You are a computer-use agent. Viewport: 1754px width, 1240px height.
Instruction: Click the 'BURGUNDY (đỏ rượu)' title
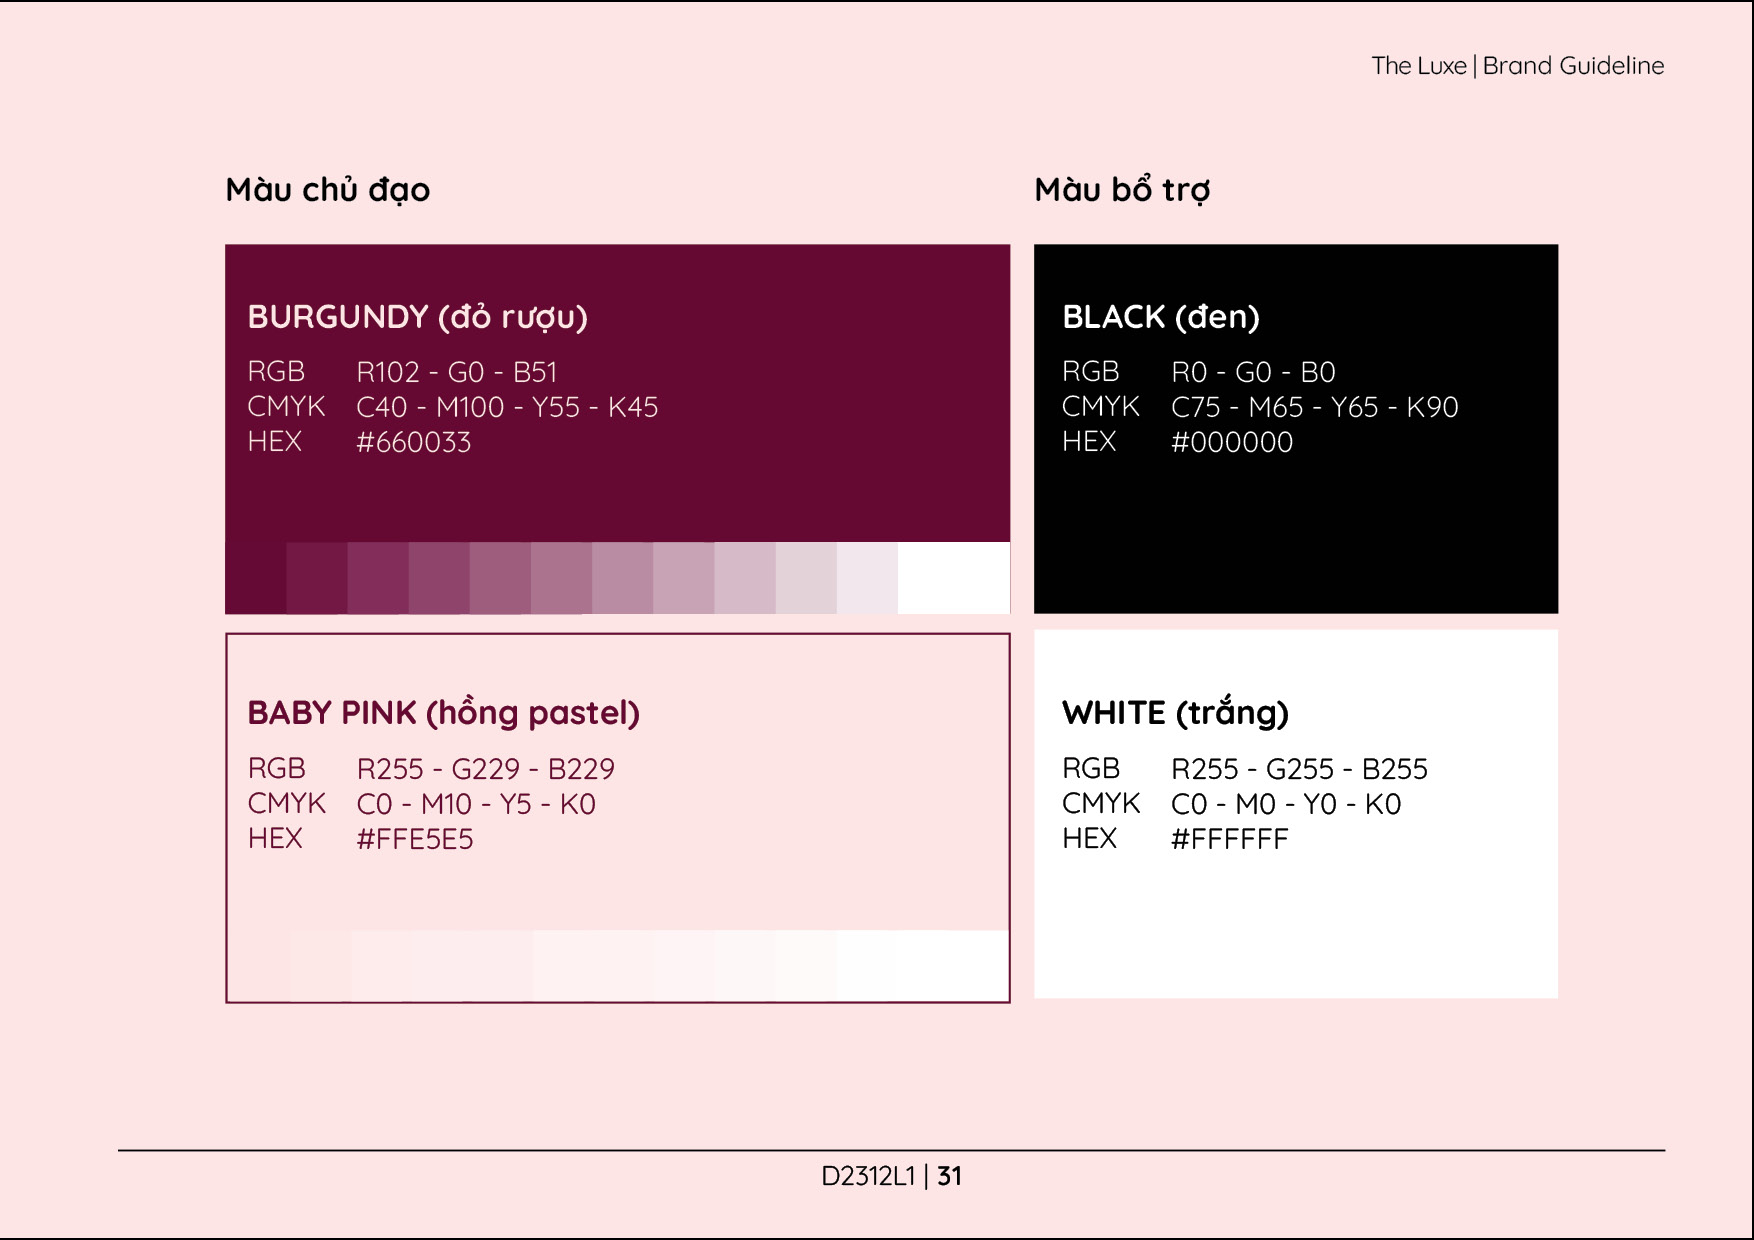click(x=418, y=317)
